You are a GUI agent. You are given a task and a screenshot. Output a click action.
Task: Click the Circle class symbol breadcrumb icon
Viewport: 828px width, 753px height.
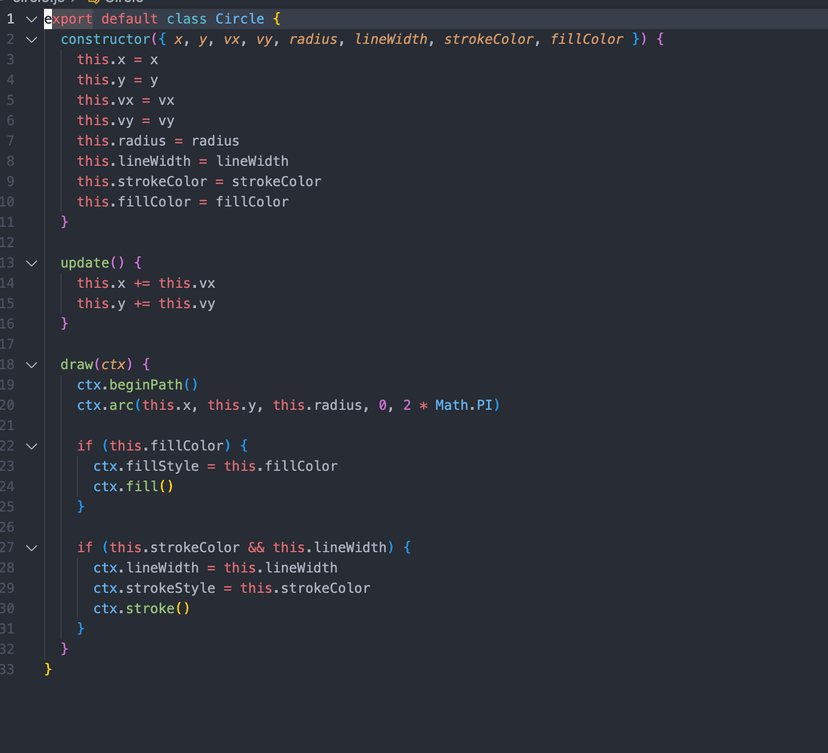tap(94, 2)
